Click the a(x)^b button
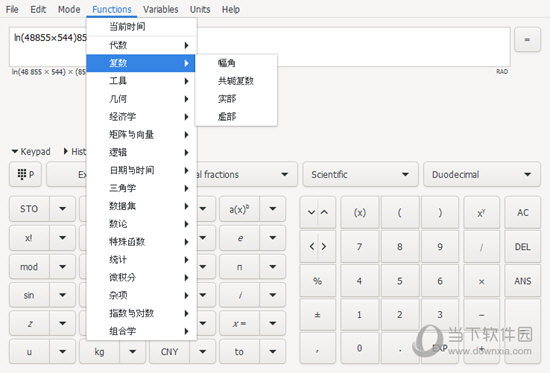 coord(239,209)
